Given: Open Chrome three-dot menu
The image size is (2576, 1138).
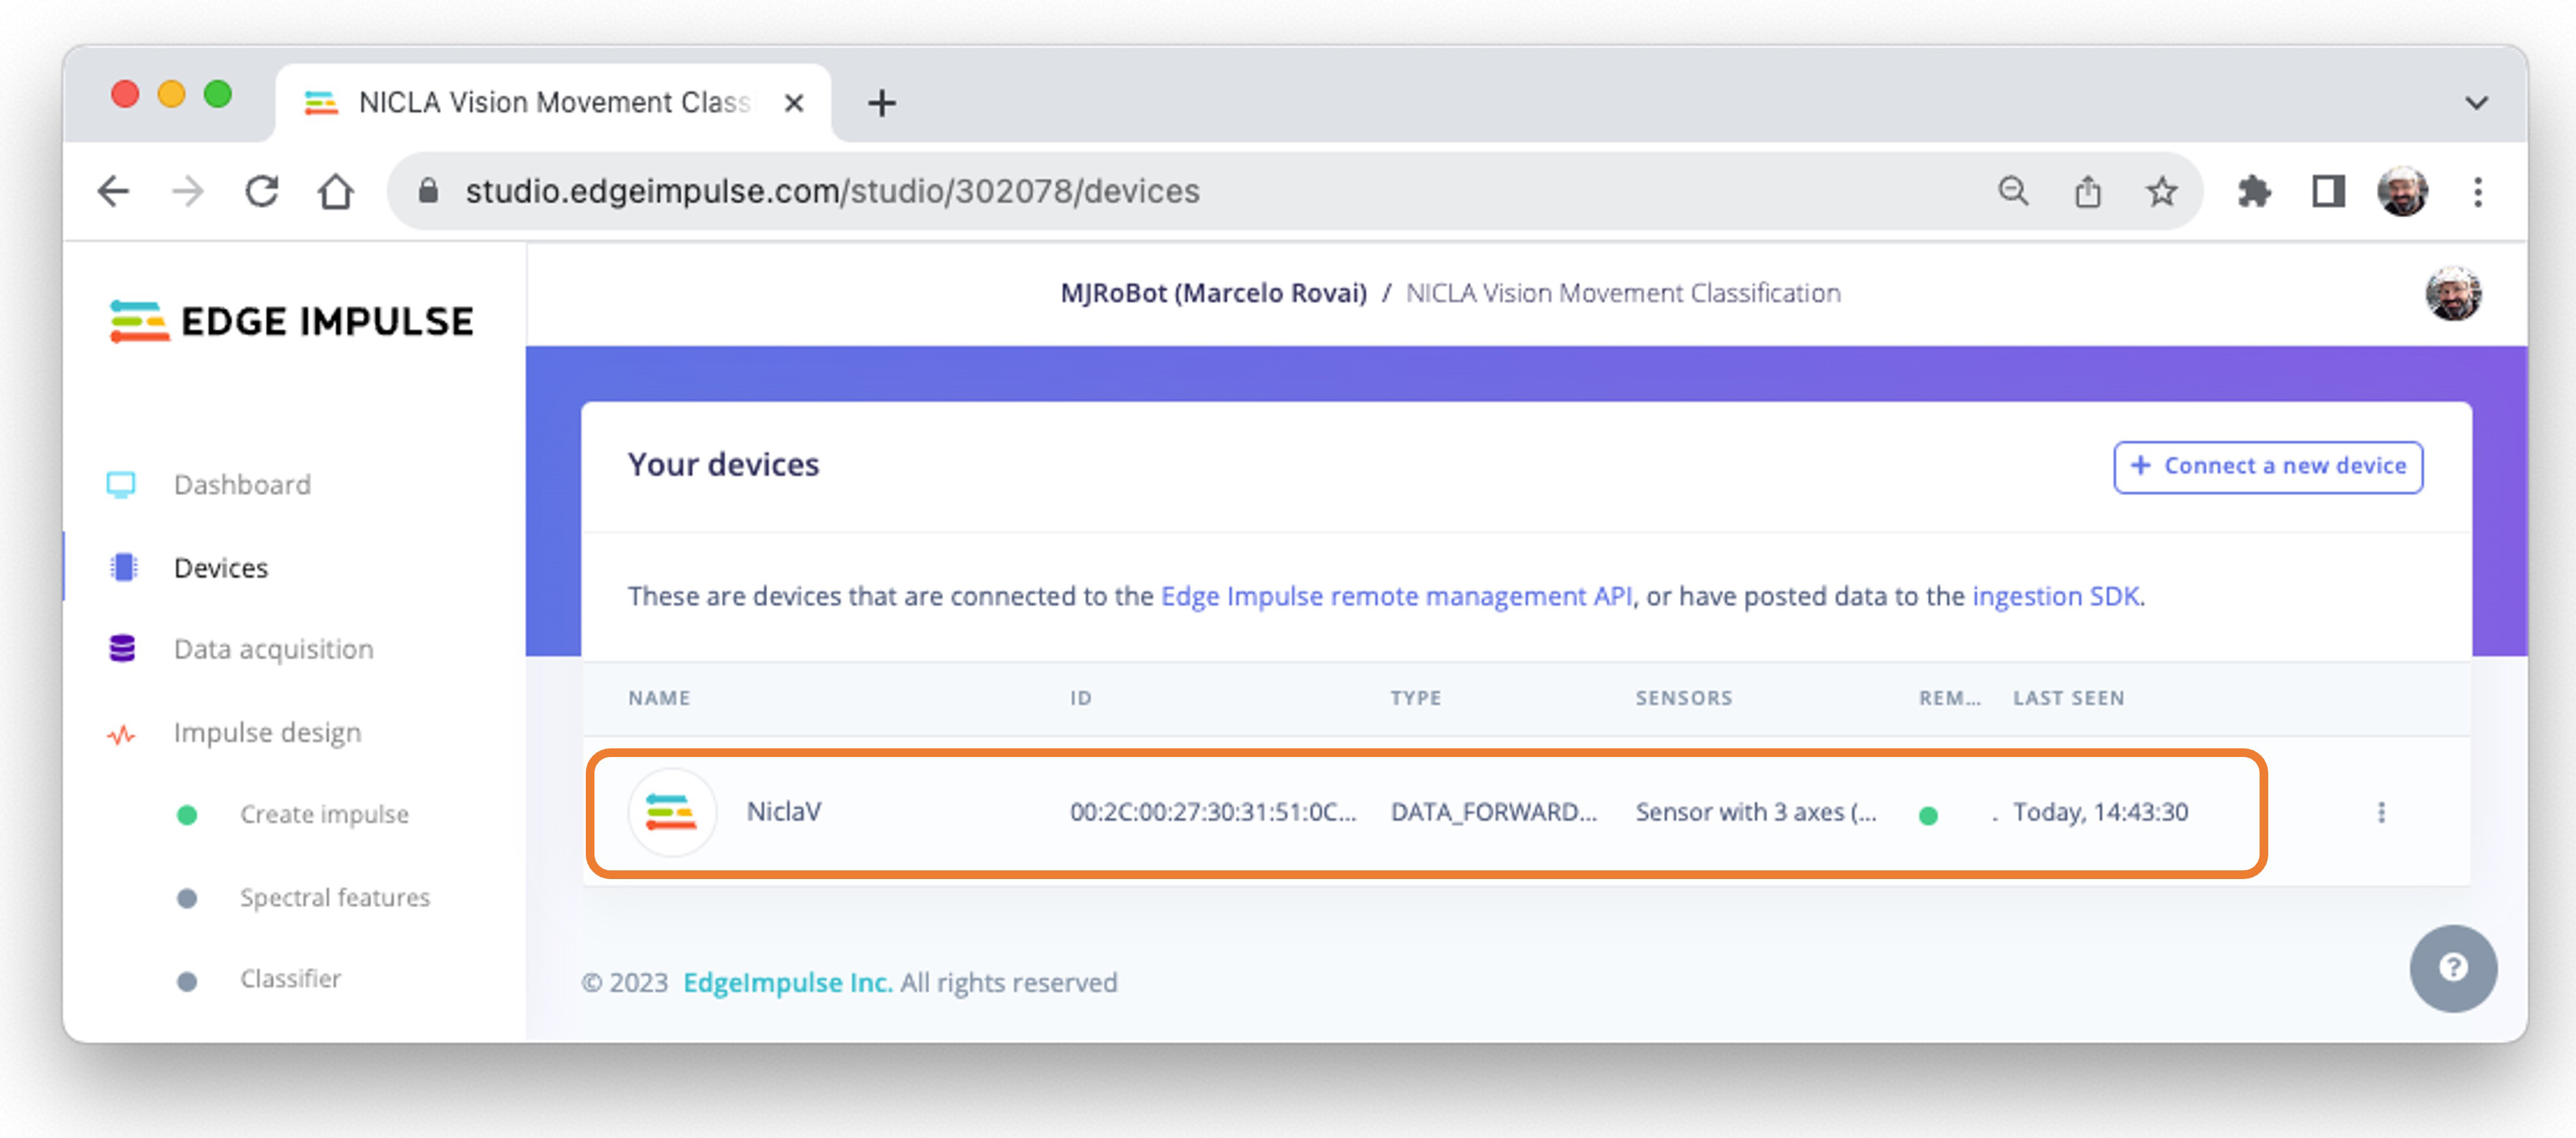Looking at the screenshot, I should pyautogui.click(x=2477, y=191).
